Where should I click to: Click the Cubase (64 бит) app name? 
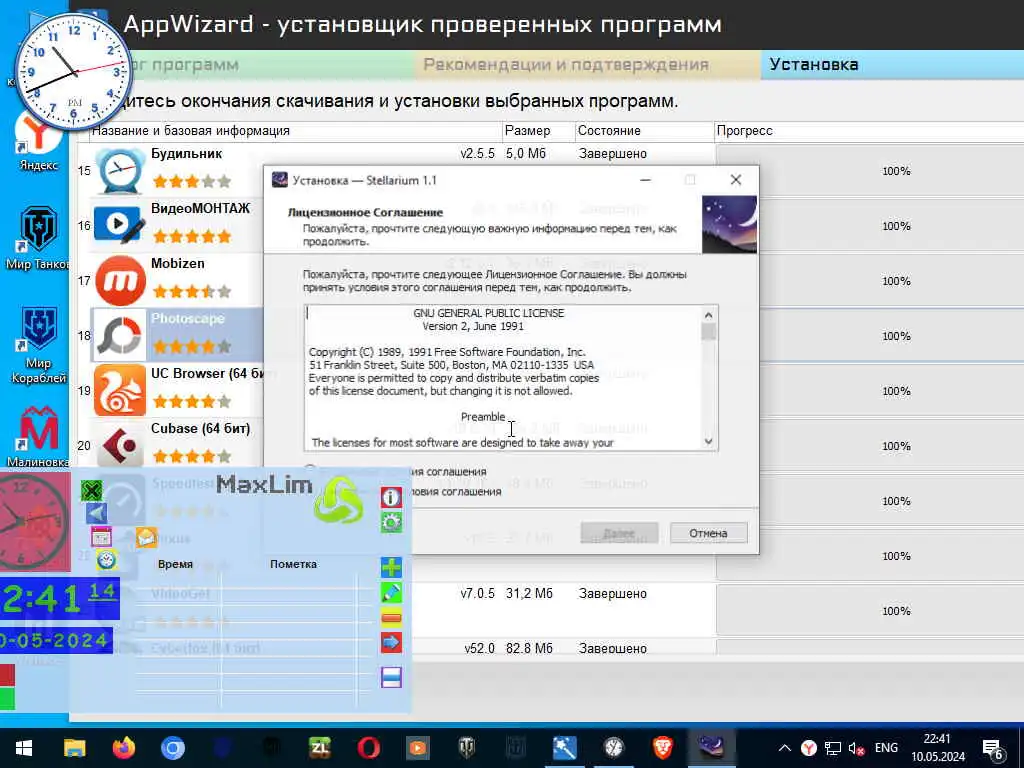200,428
